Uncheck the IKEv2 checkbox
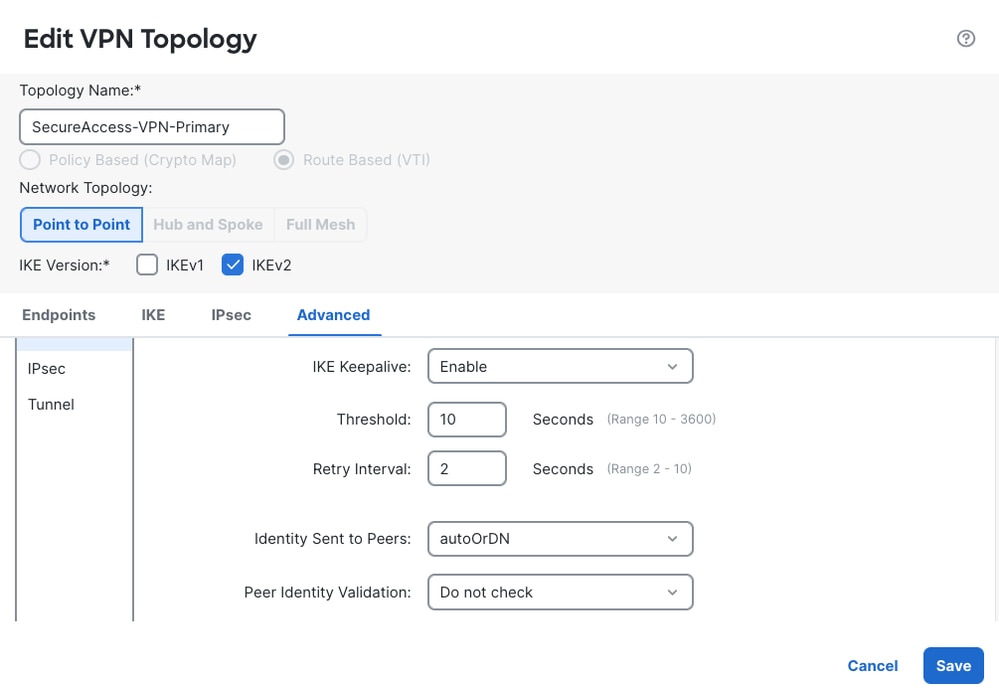 click(x=233, y=265)
